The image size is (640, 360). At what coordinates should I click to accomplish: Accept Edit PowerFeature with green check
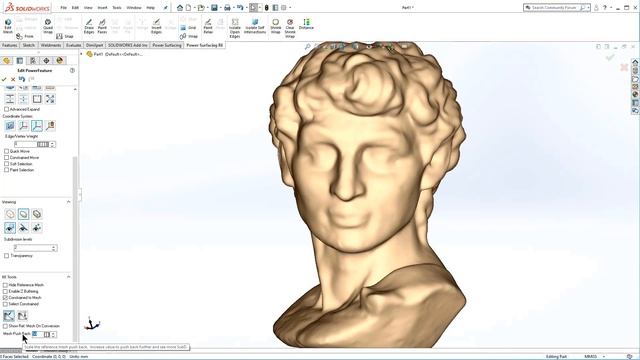point(4,79)
